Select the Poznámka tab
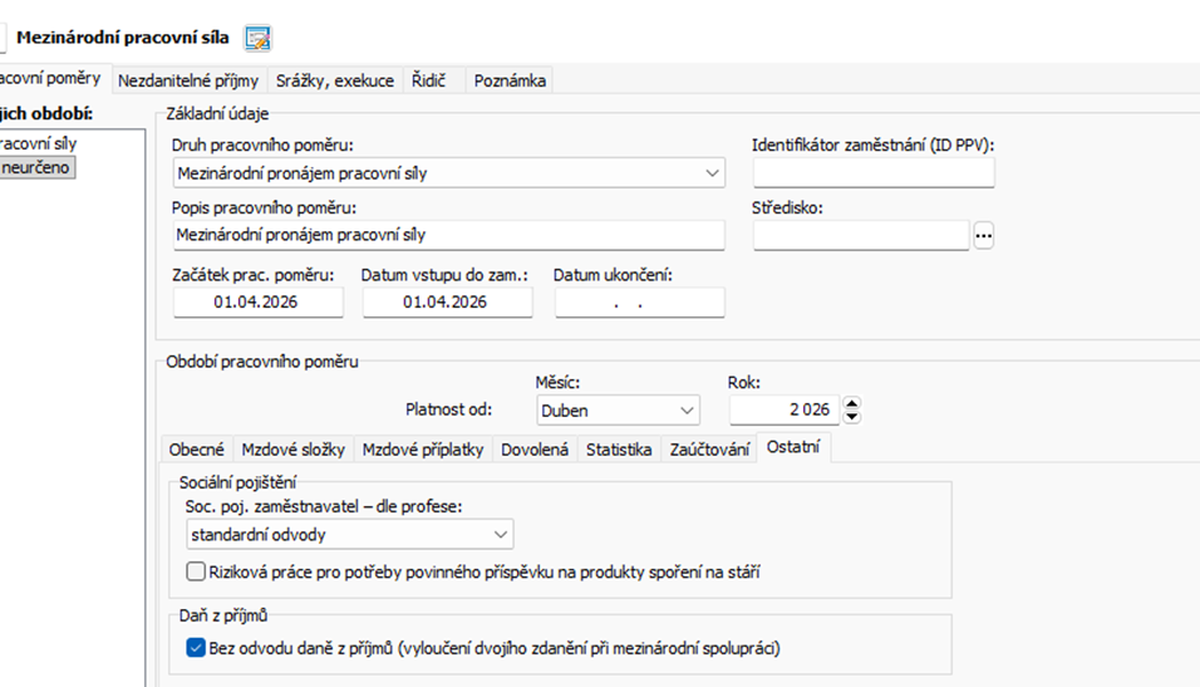 (x=509, y=81)
